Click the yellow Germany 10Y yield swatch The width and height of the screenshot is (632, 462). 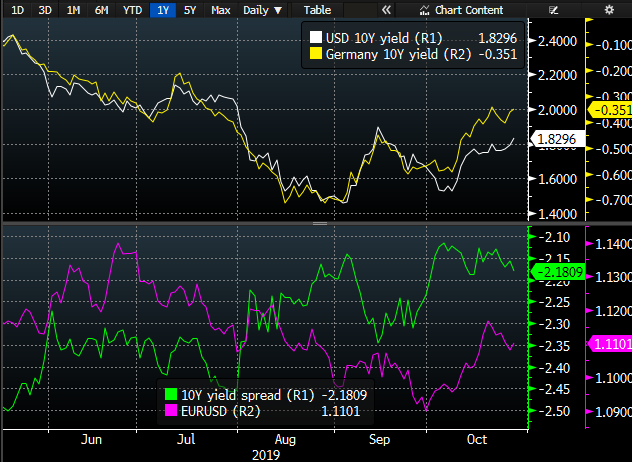pyautogui.click(x=316, y=54)
